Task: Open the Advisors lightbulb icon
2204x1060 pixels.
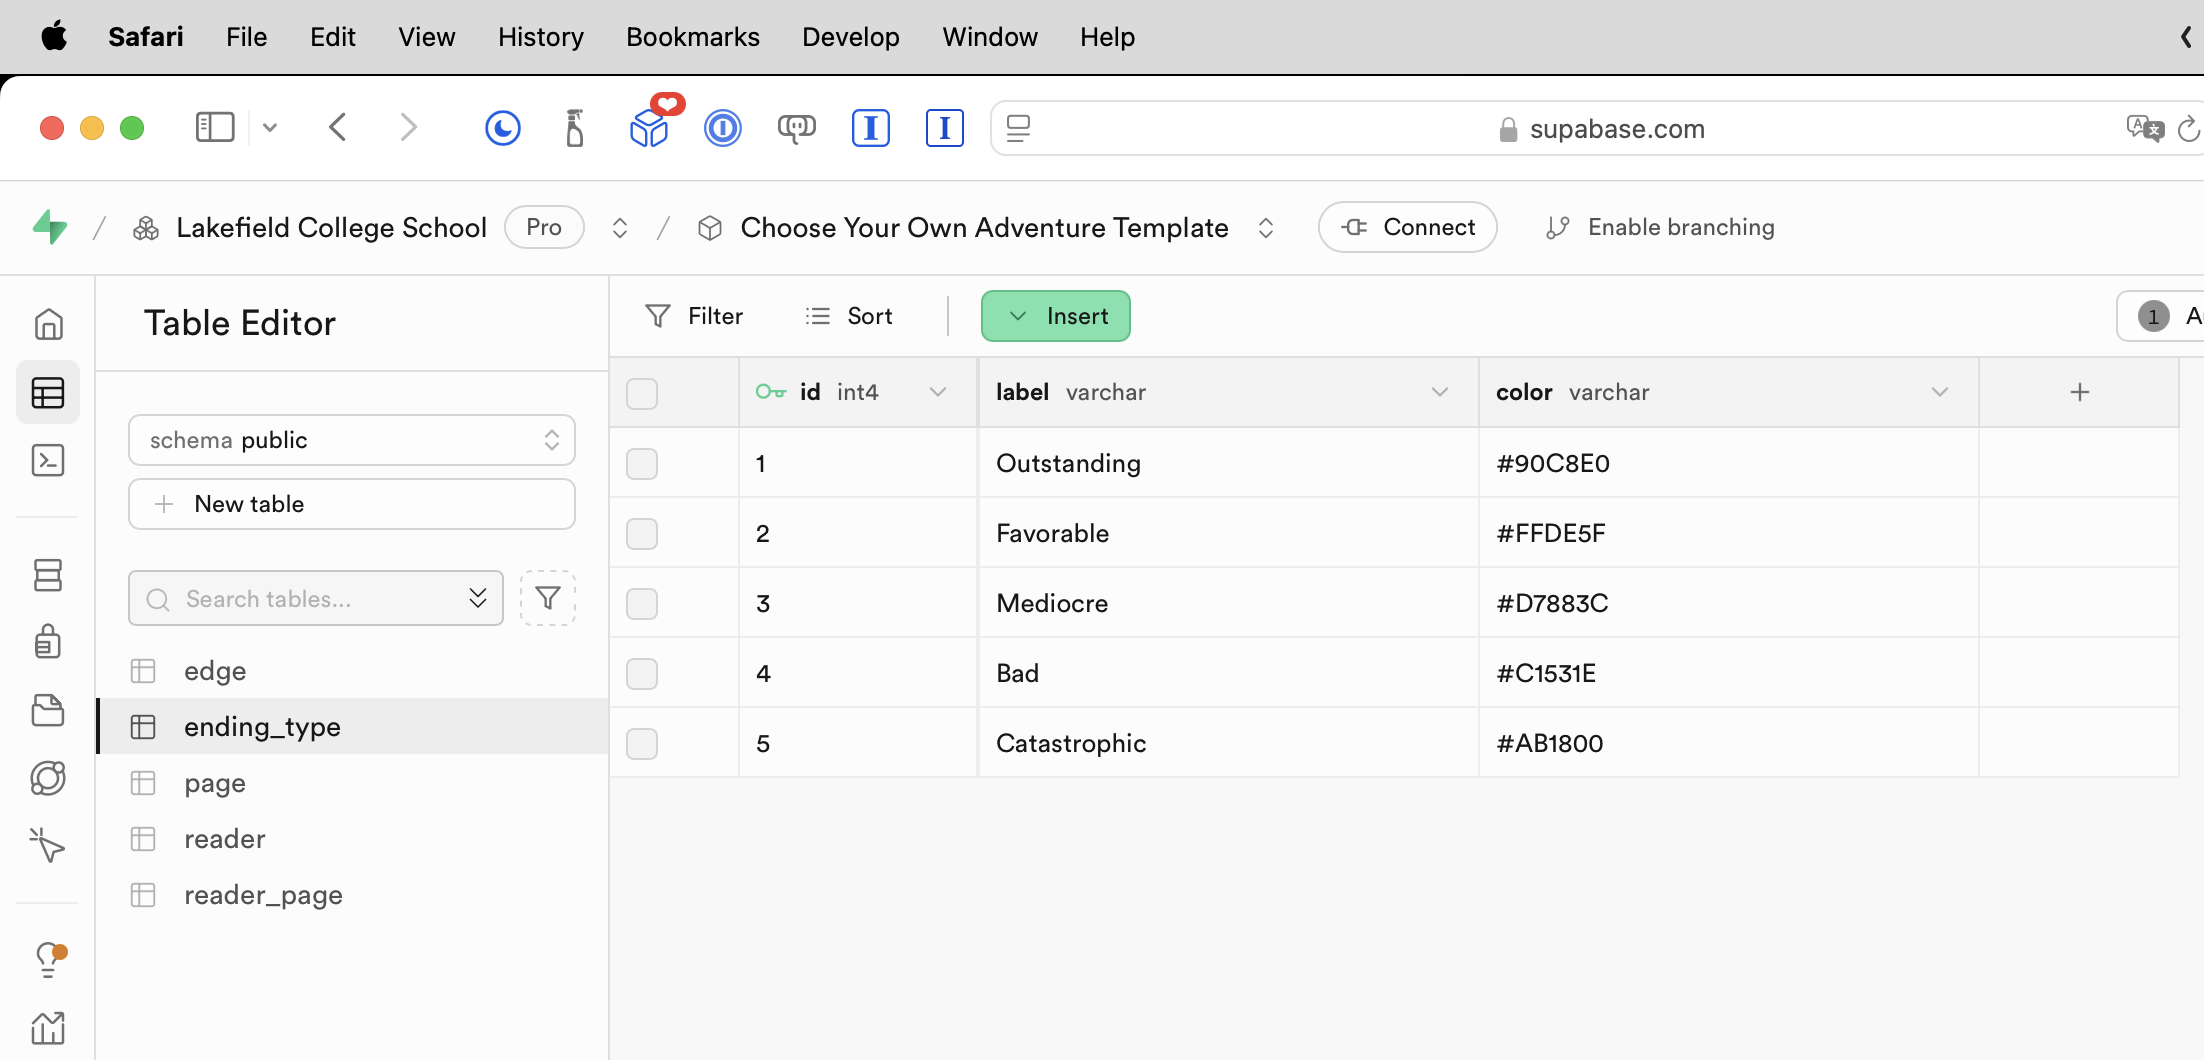Action: (48, 959)
